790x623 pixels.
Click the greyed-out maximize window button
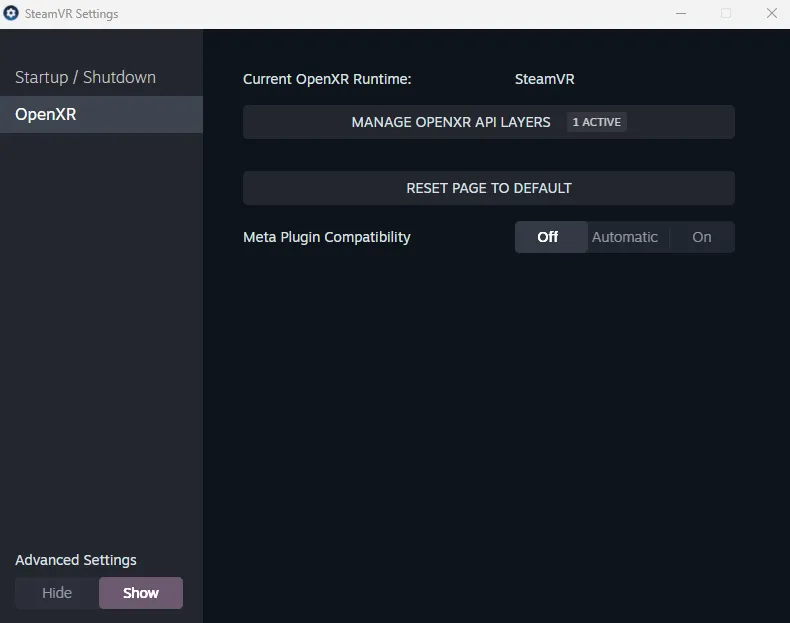726,14
